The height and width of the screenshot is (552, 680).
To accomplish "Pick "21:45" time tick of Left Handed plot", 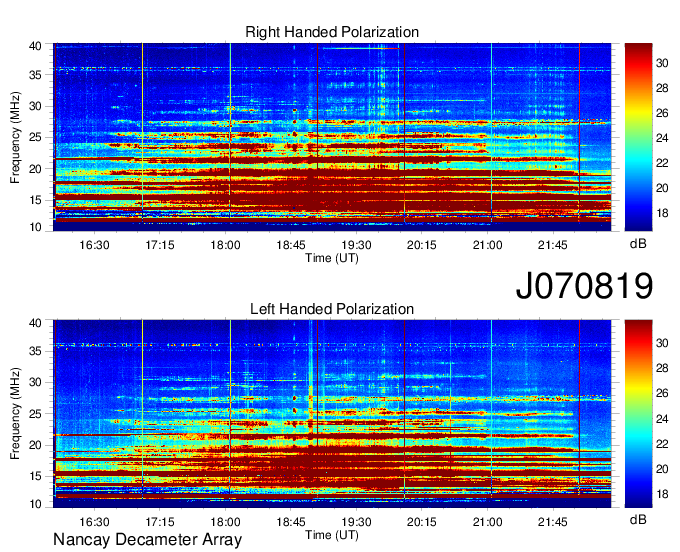I will coord(552,522).
